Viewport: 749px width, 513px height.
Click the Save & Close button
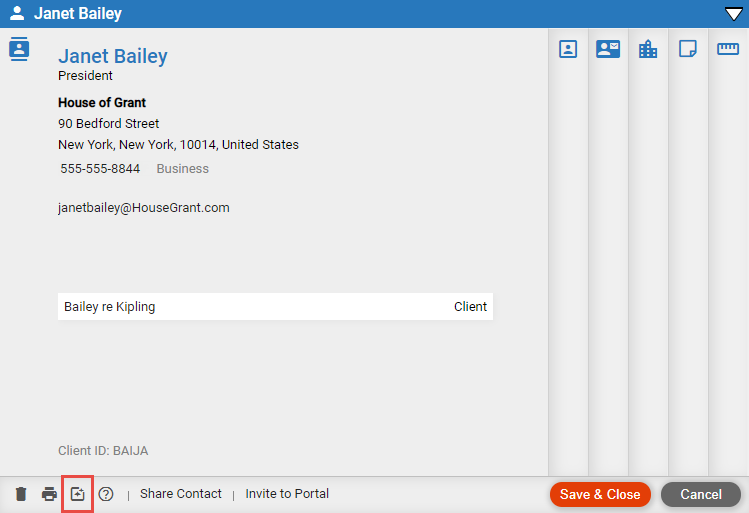pyautogui.click(x=600, y=494)
